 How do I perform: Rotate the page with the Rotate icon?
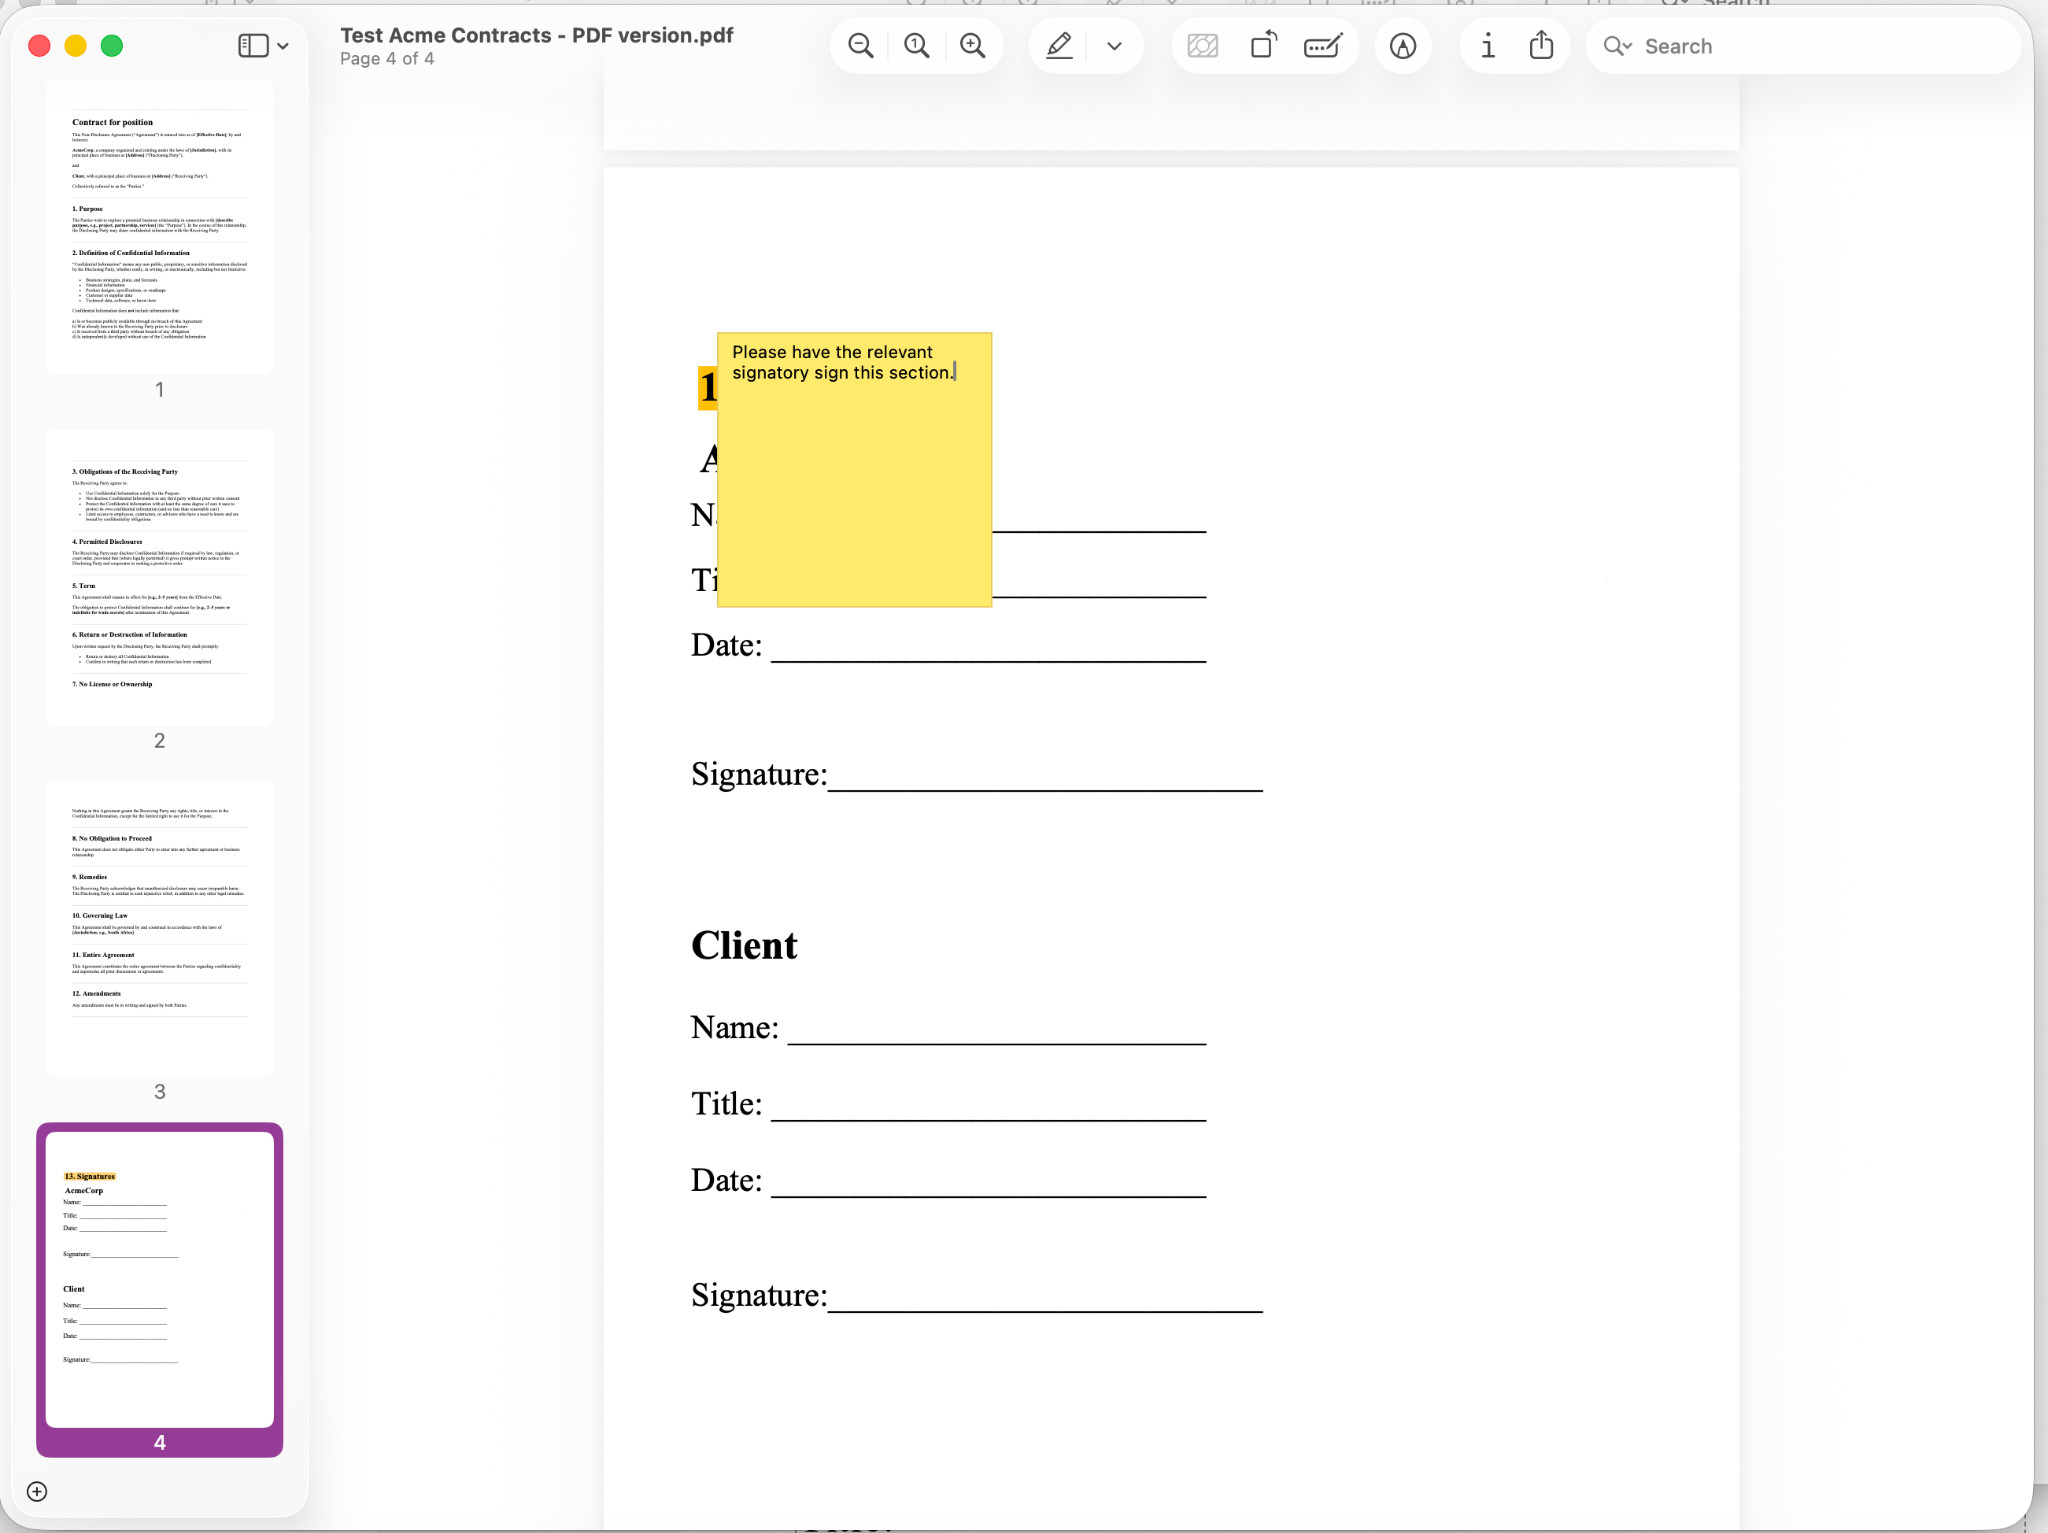(x=1264, y=46)
